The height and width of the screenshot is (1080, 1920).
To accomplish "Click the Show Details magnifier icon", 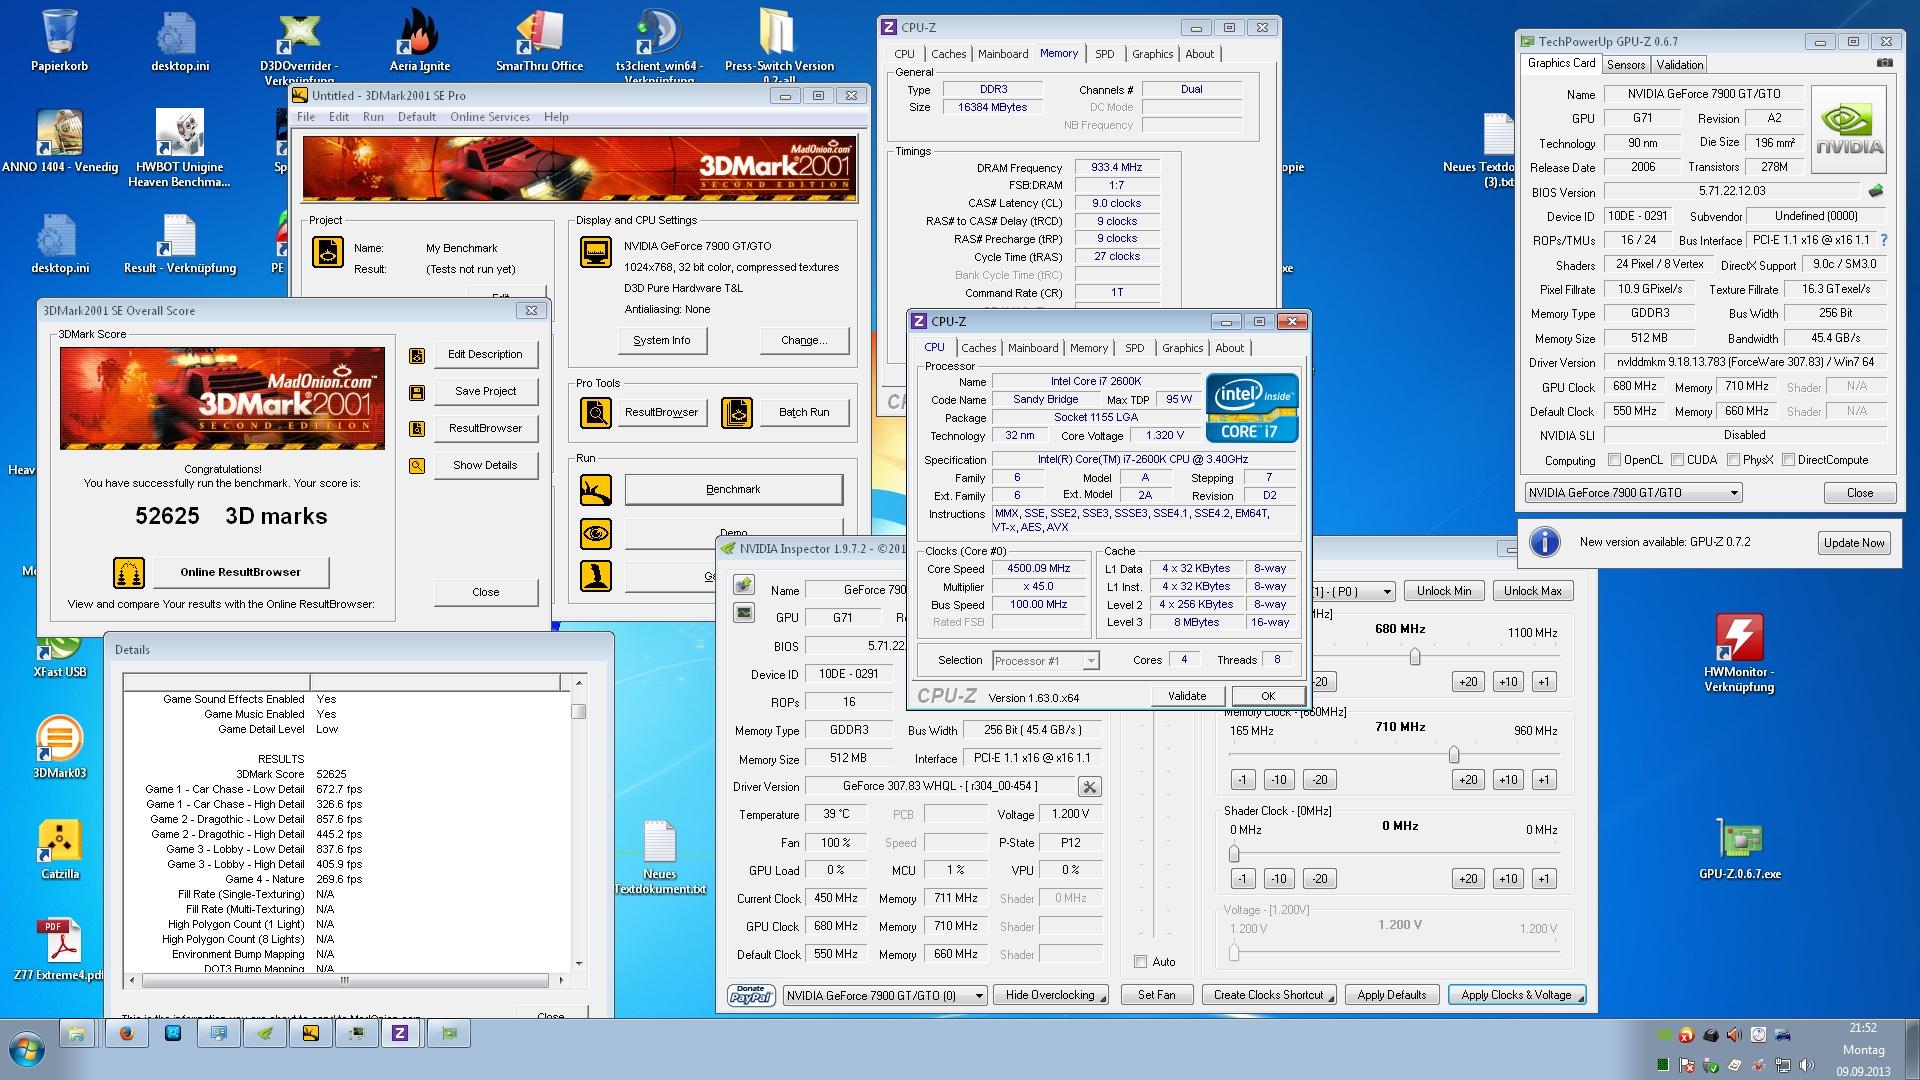I will point(417,466).
